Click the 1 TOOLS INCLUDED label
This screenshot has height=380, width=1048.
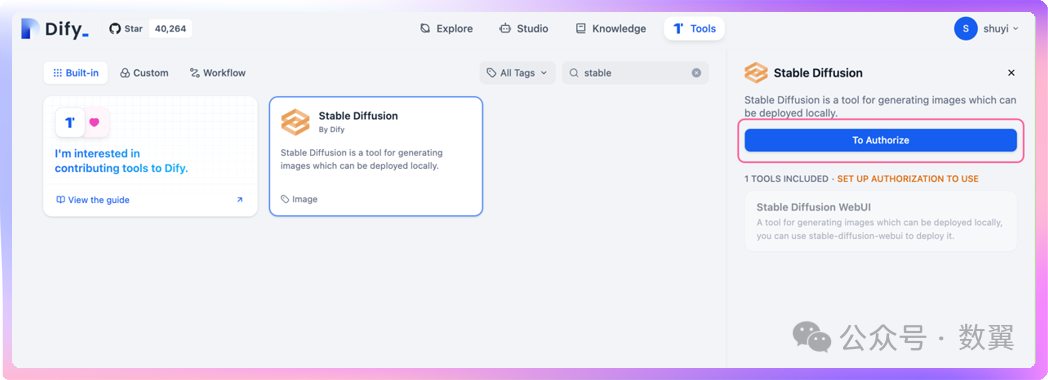point(786,179)
